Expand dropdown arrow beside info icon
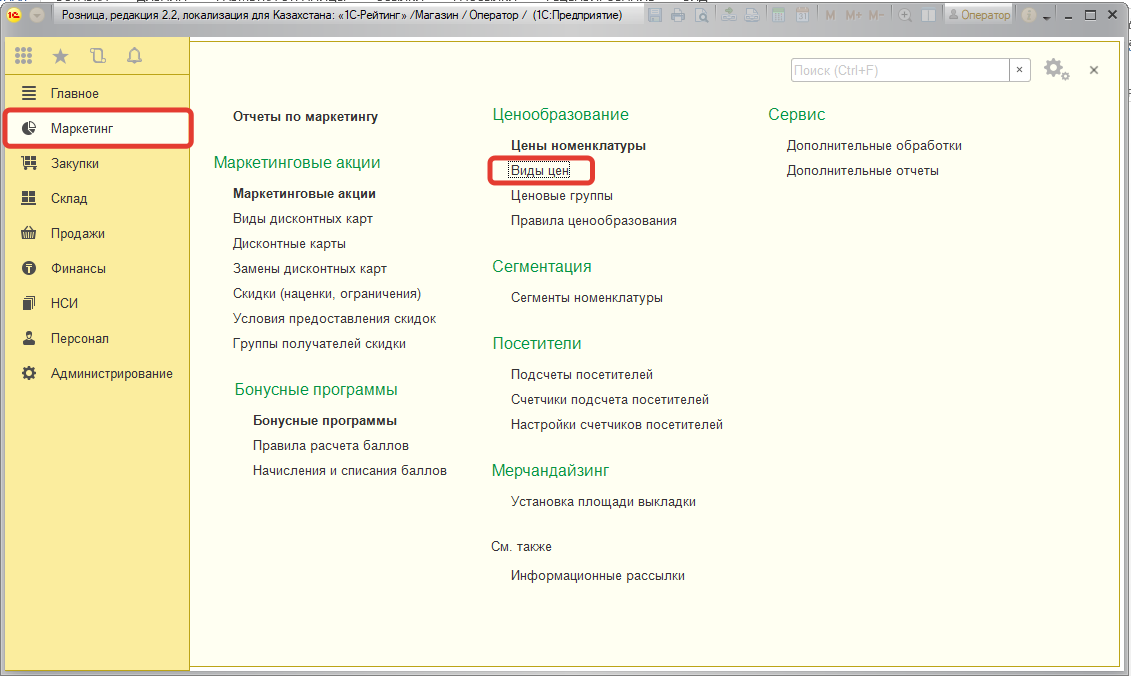 tap(1045, 17)
